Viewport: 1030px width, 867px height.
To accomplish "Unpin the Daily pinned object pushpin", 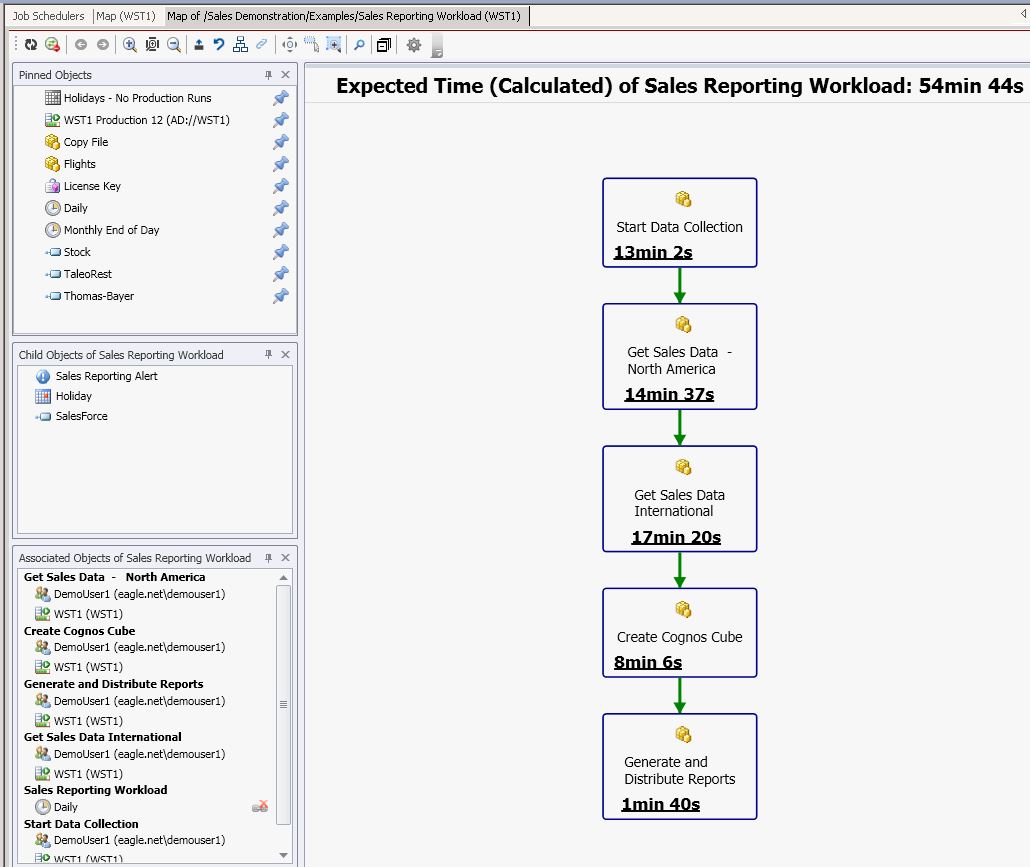I will (281, 208).
